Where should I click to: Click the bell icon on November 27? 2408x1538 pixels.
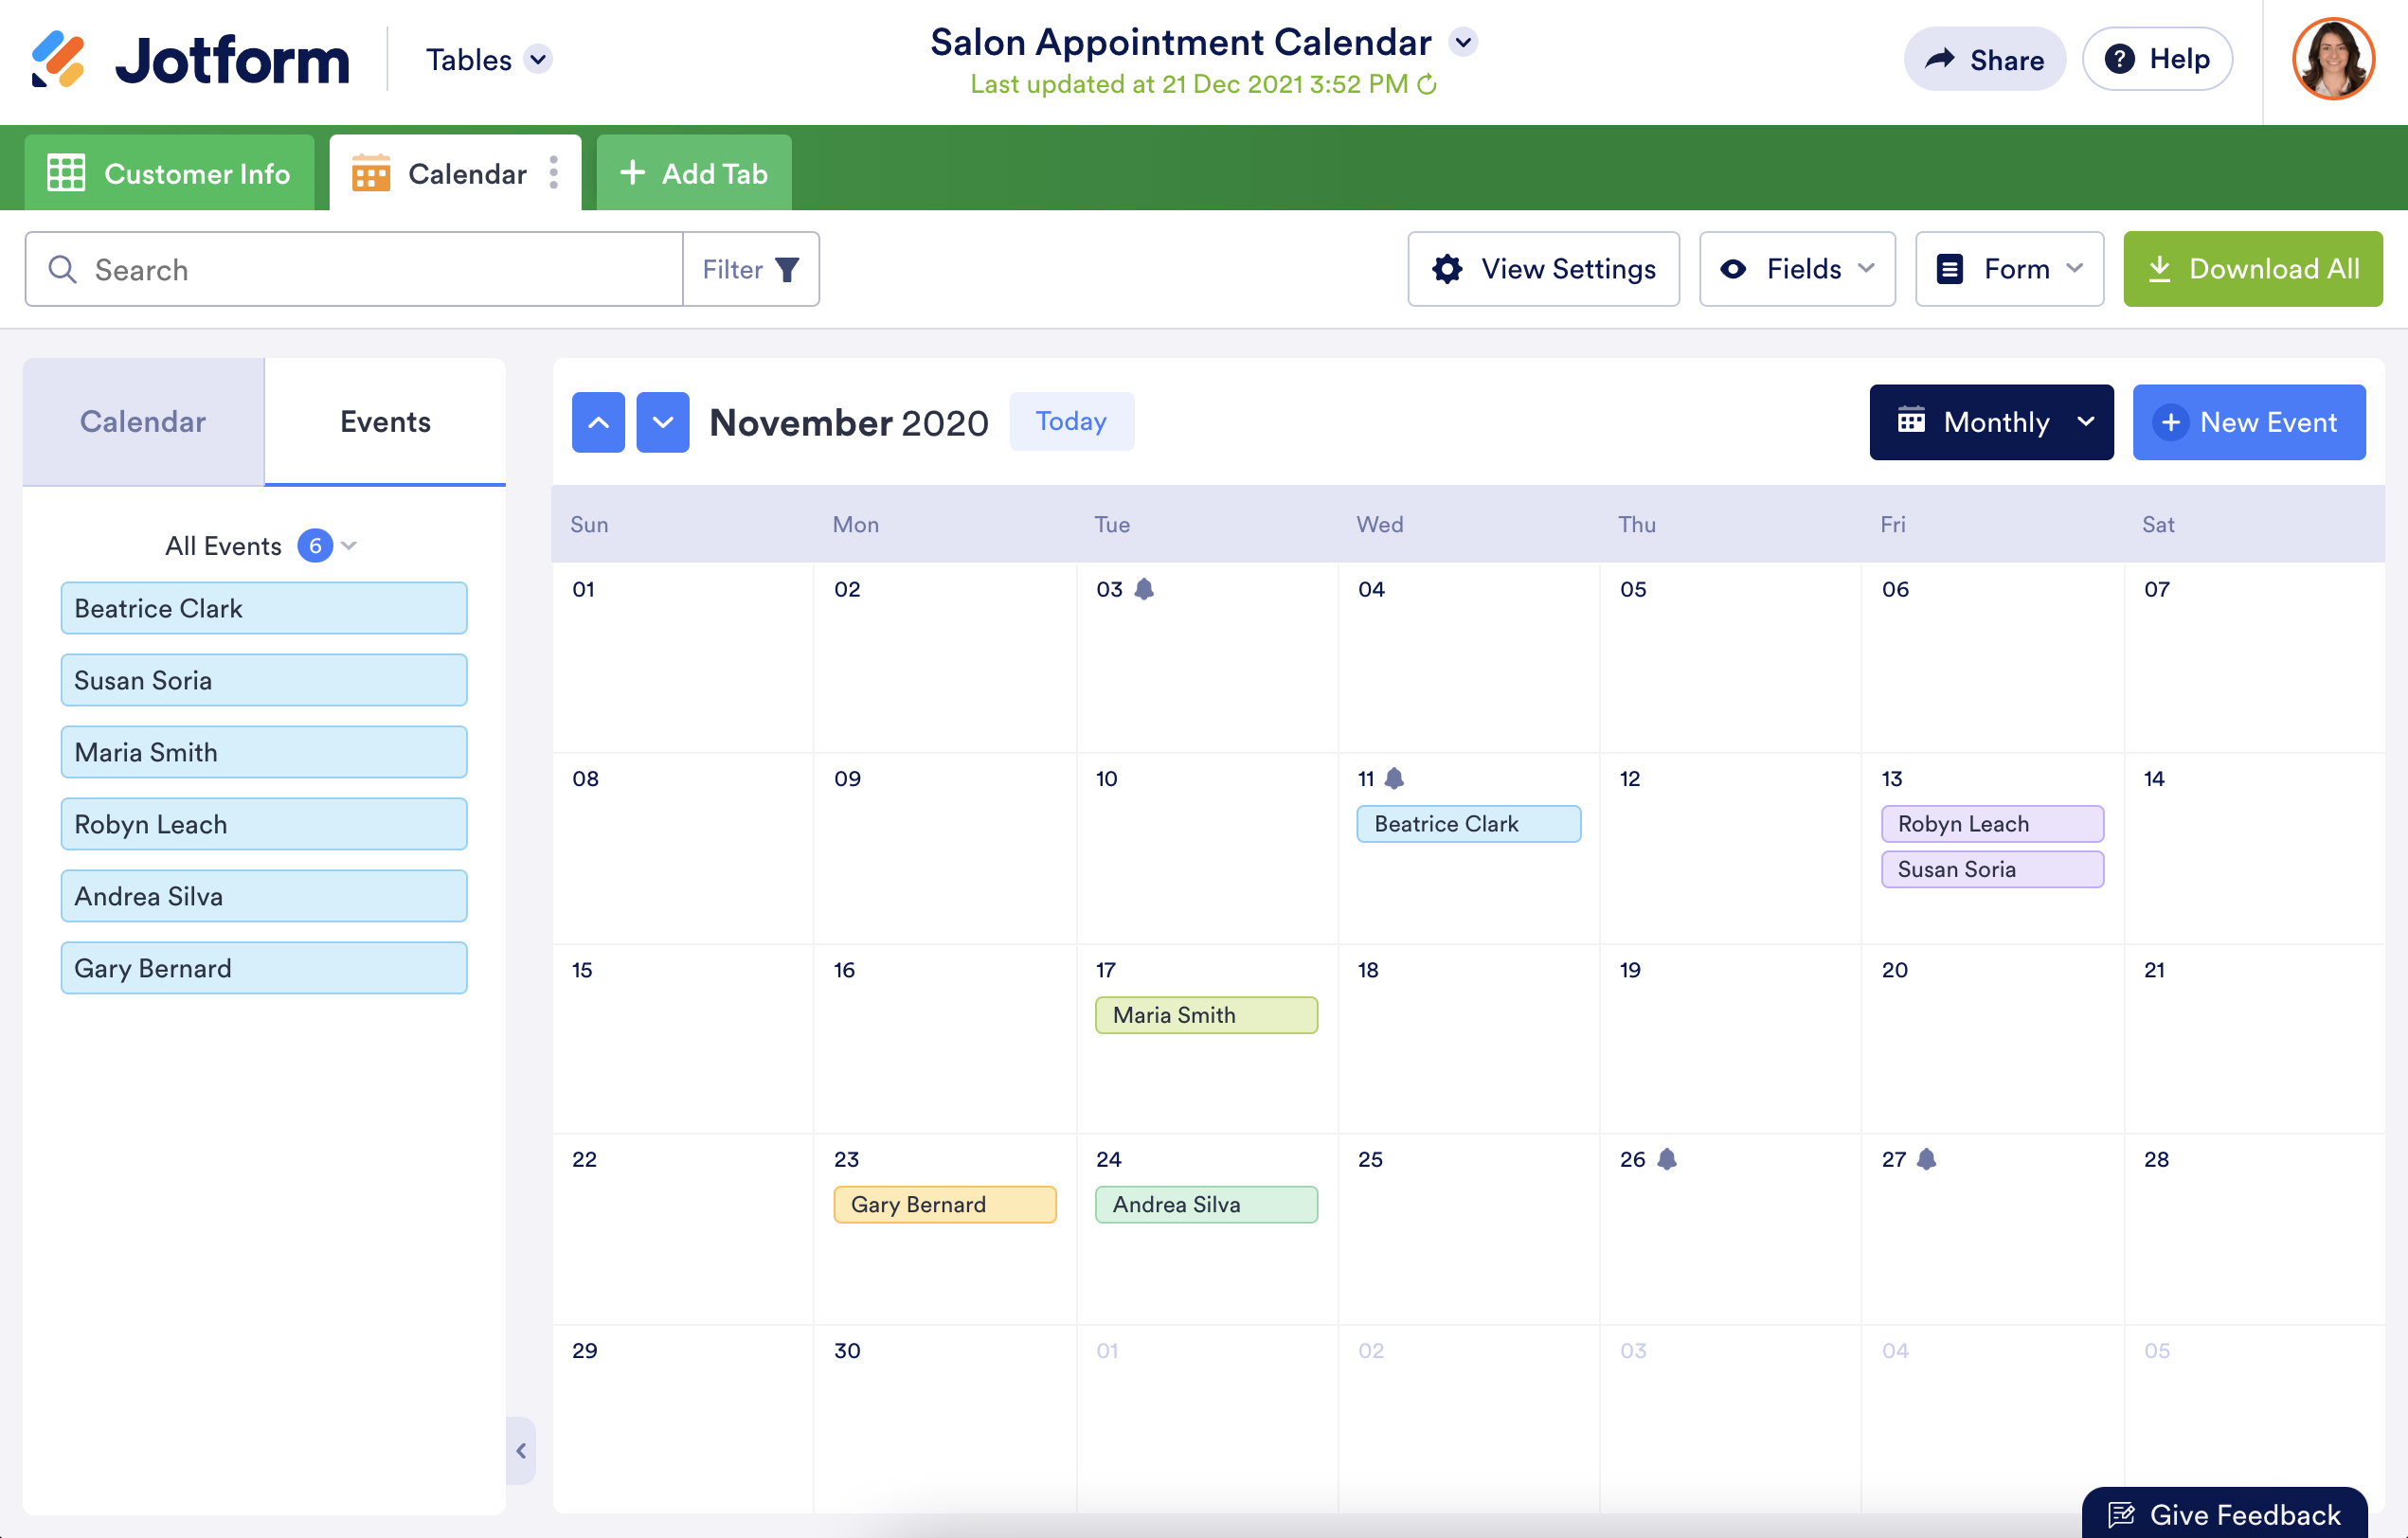pyautogui.click(x=1927, y=1159)
